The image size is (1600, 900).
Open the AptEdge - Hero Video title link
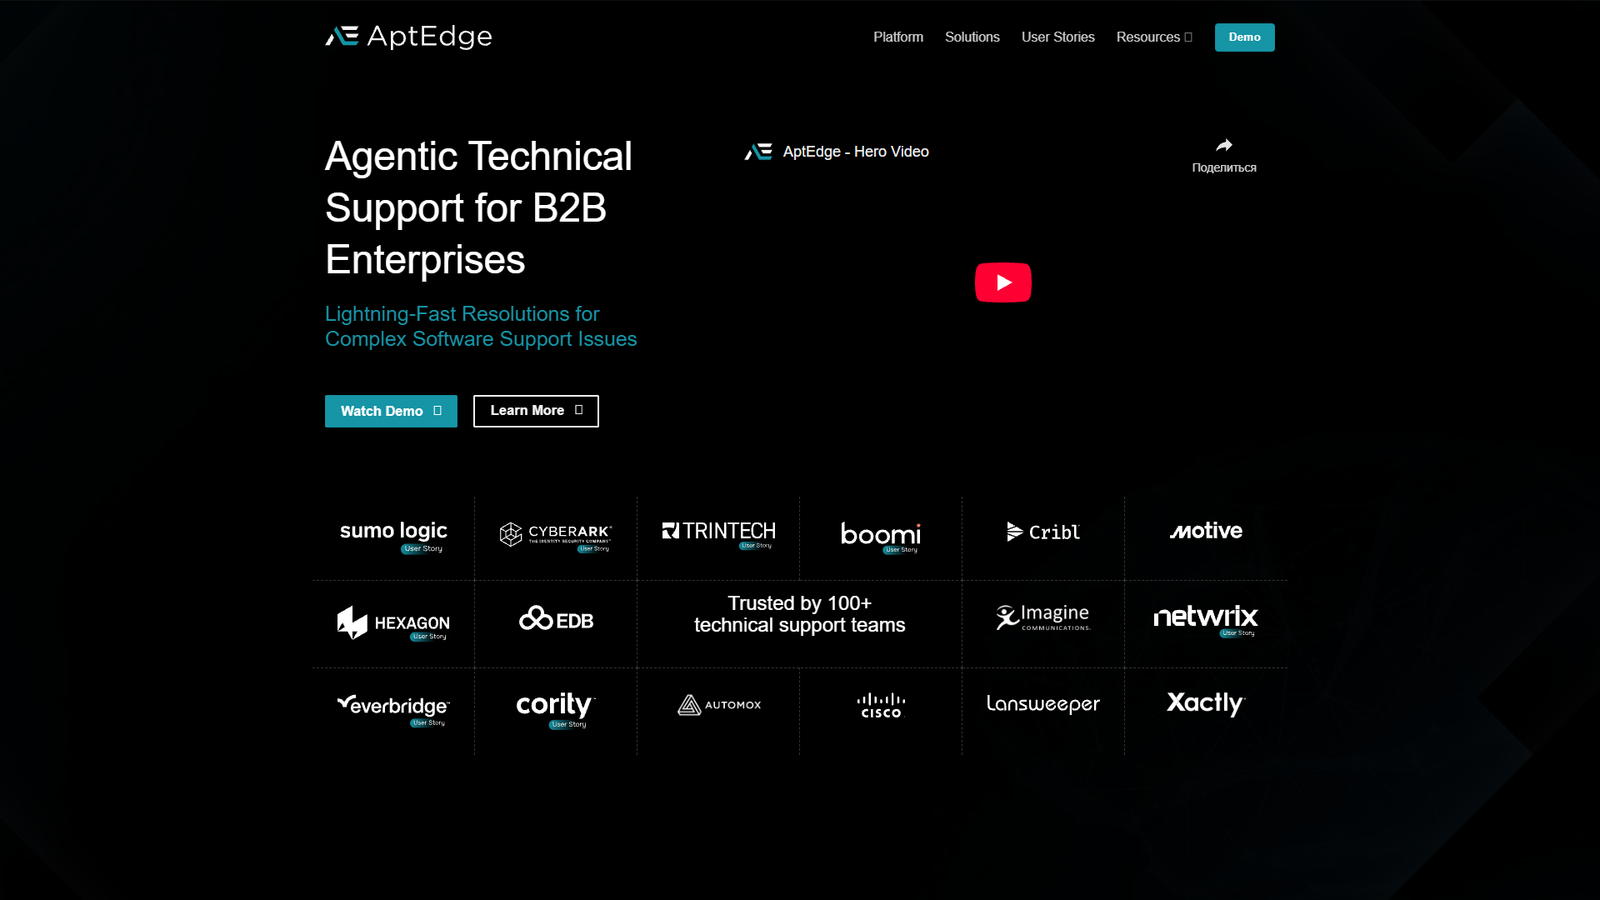click(856, 152)
